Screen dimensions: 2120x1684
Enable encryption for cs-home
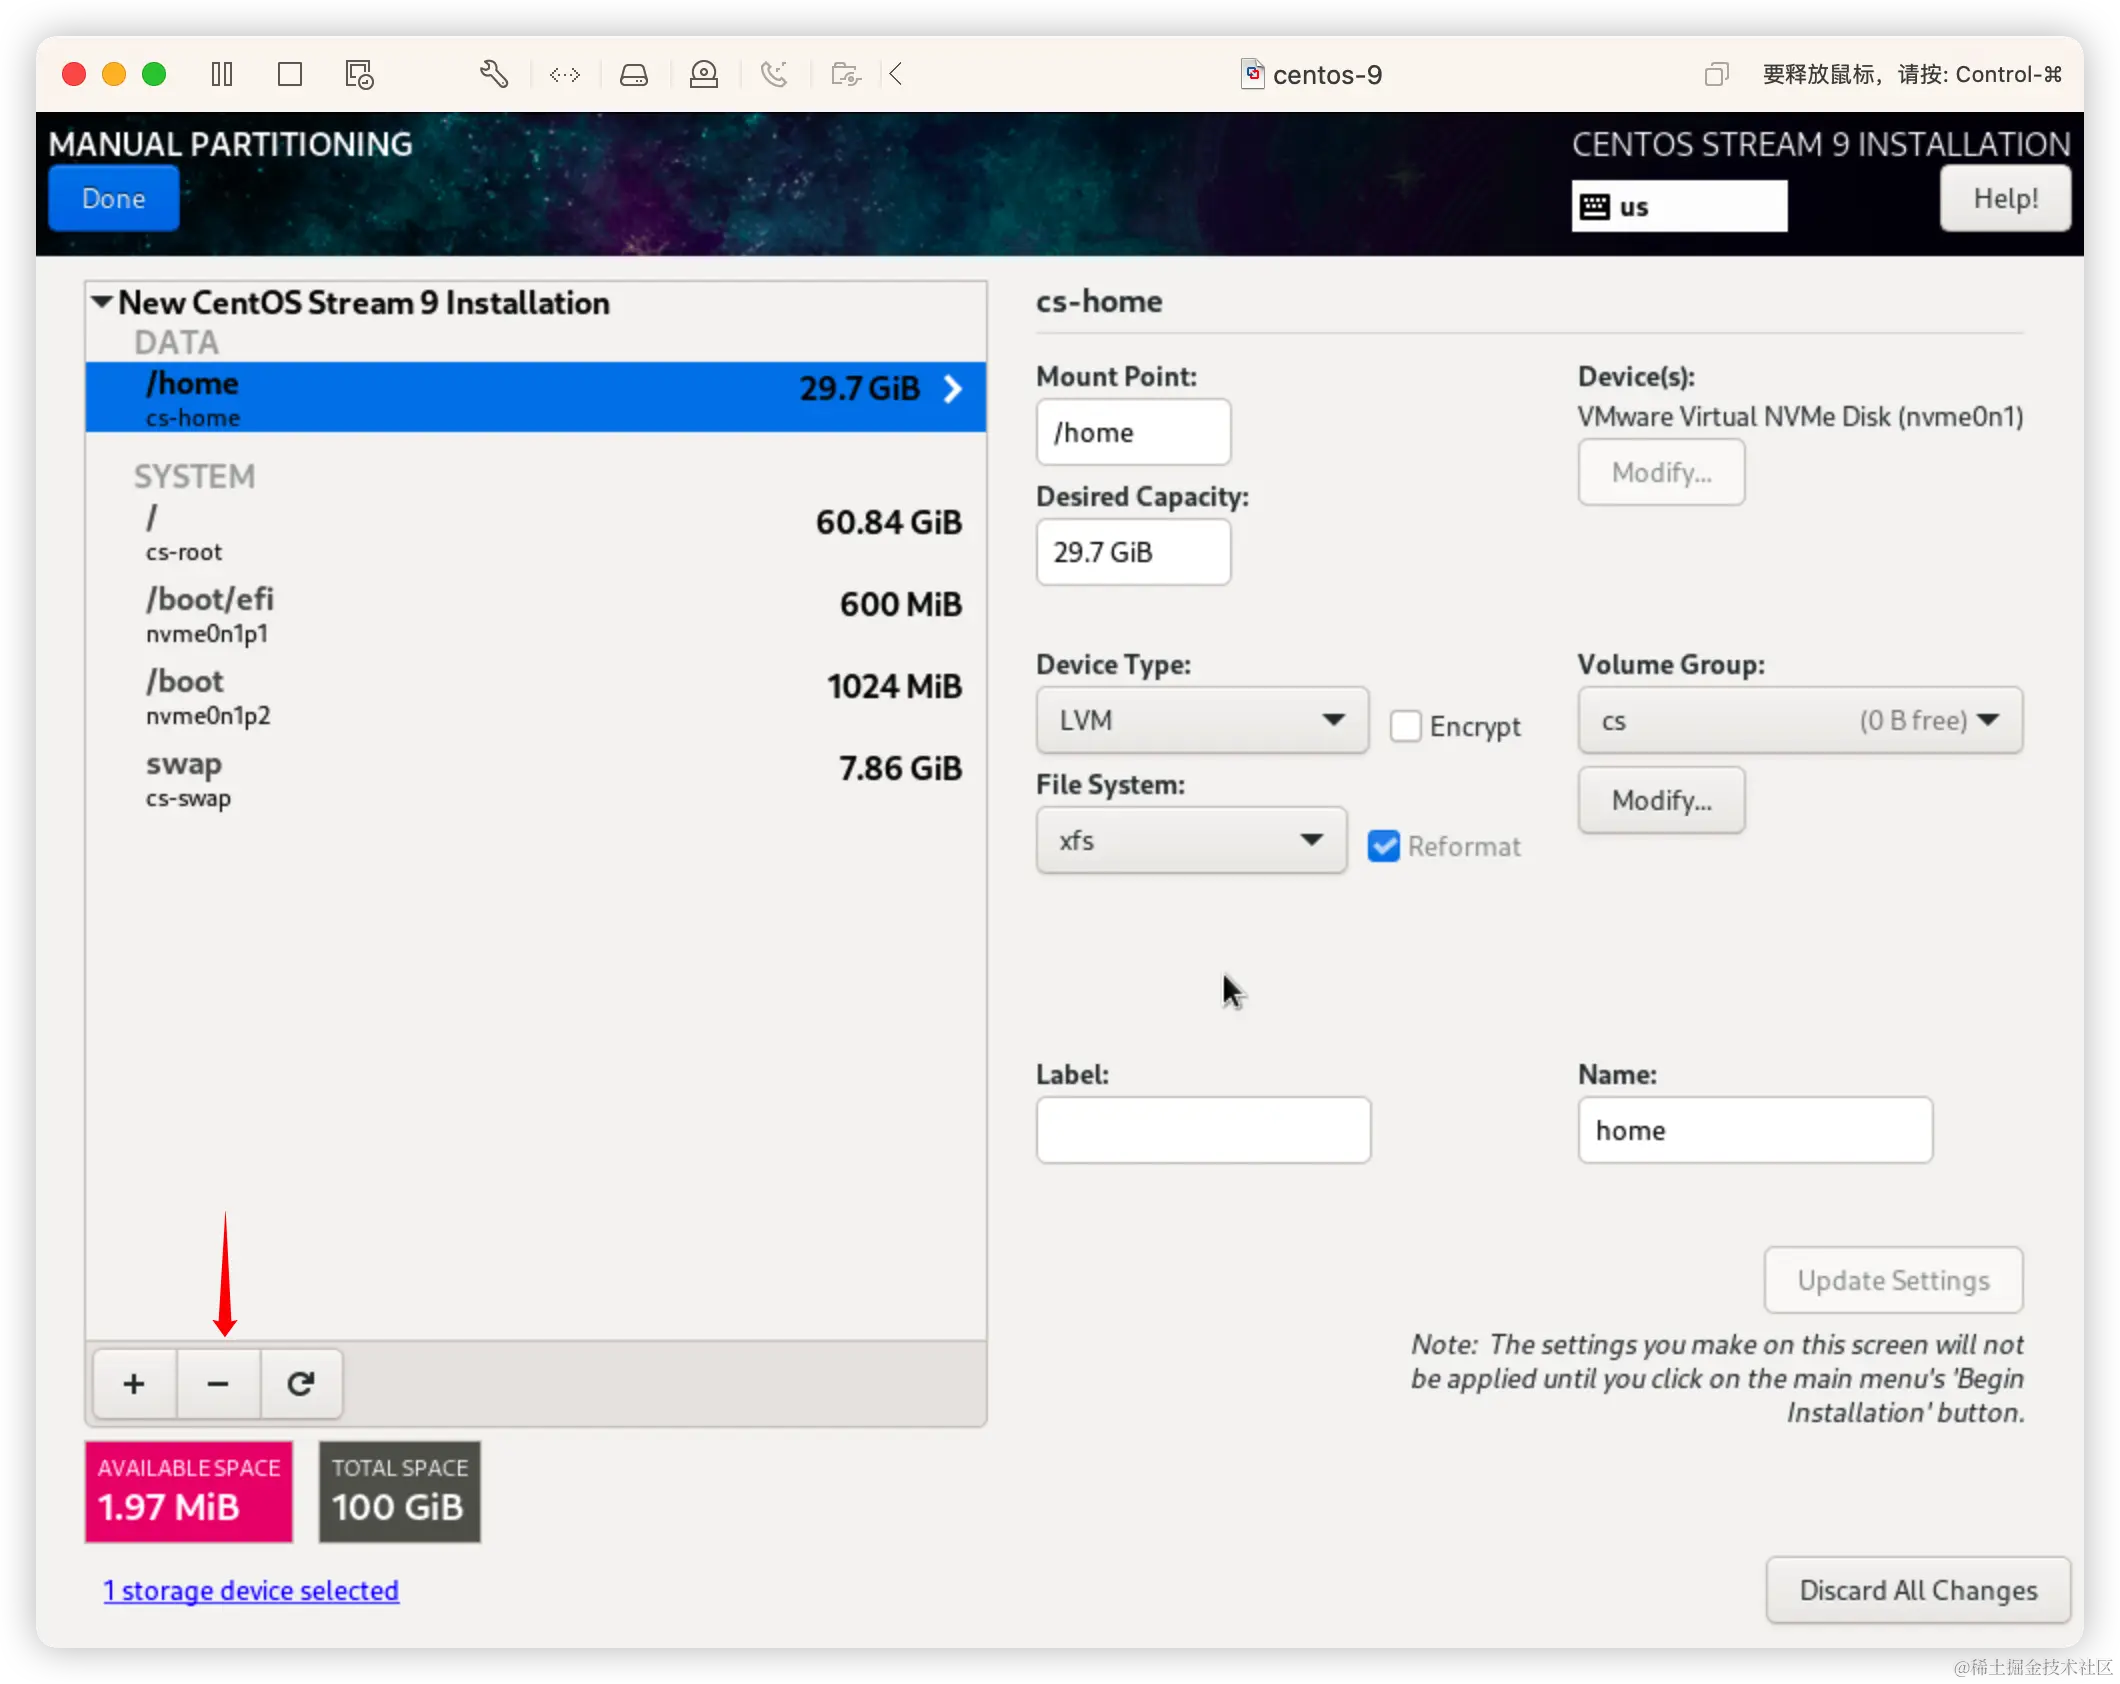[1406, 726]
